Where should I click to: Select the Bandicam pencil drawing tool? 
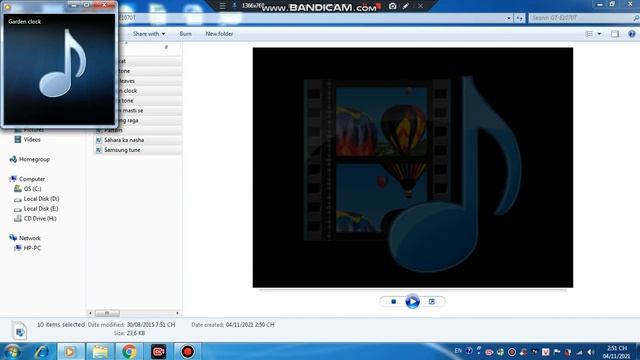tap(406, 6)
